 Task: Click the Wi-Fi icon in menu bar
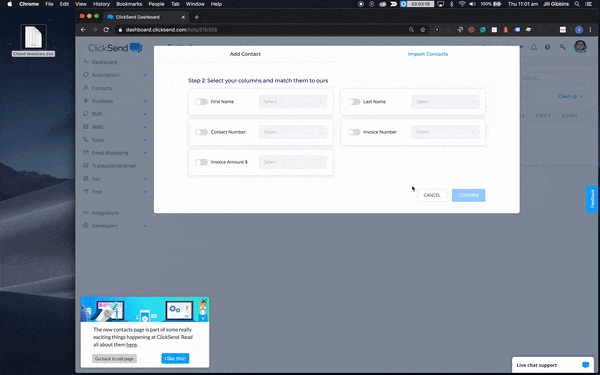[462, 4]
